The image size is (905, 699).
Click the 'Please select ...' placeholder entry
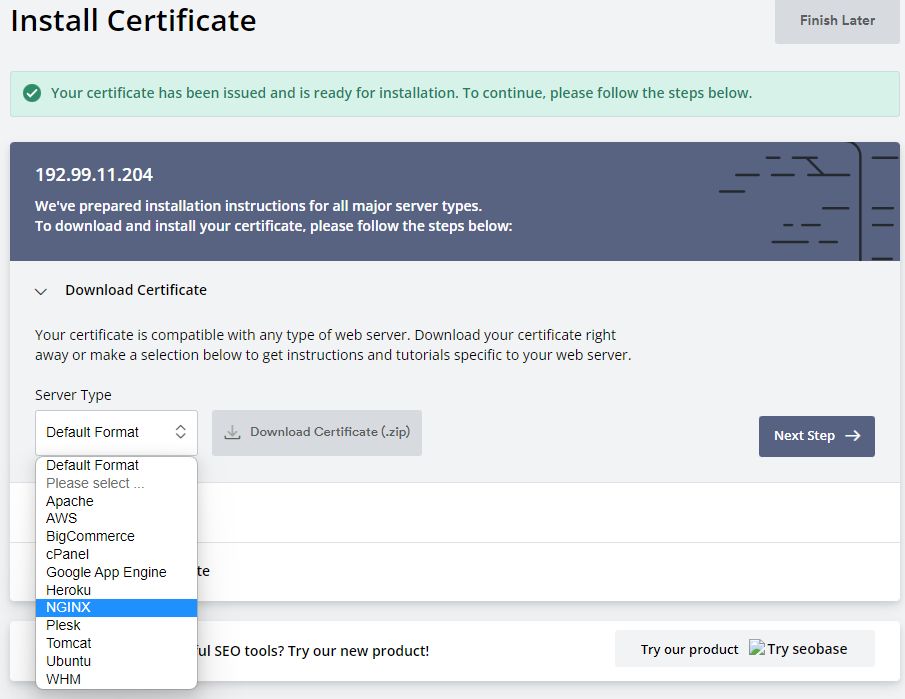pos(117,483)
